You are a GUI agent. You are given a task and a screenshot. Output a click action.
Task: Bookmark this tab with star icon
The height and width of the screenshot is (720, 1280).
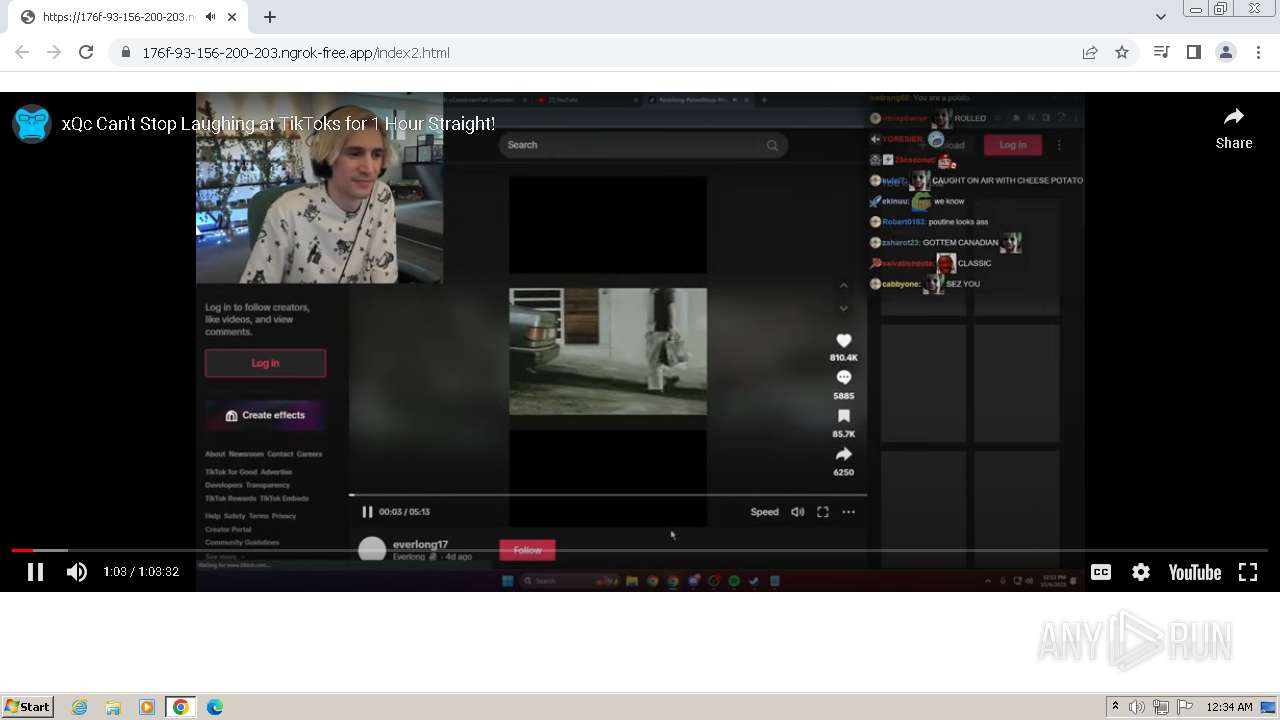(1122, 53)
